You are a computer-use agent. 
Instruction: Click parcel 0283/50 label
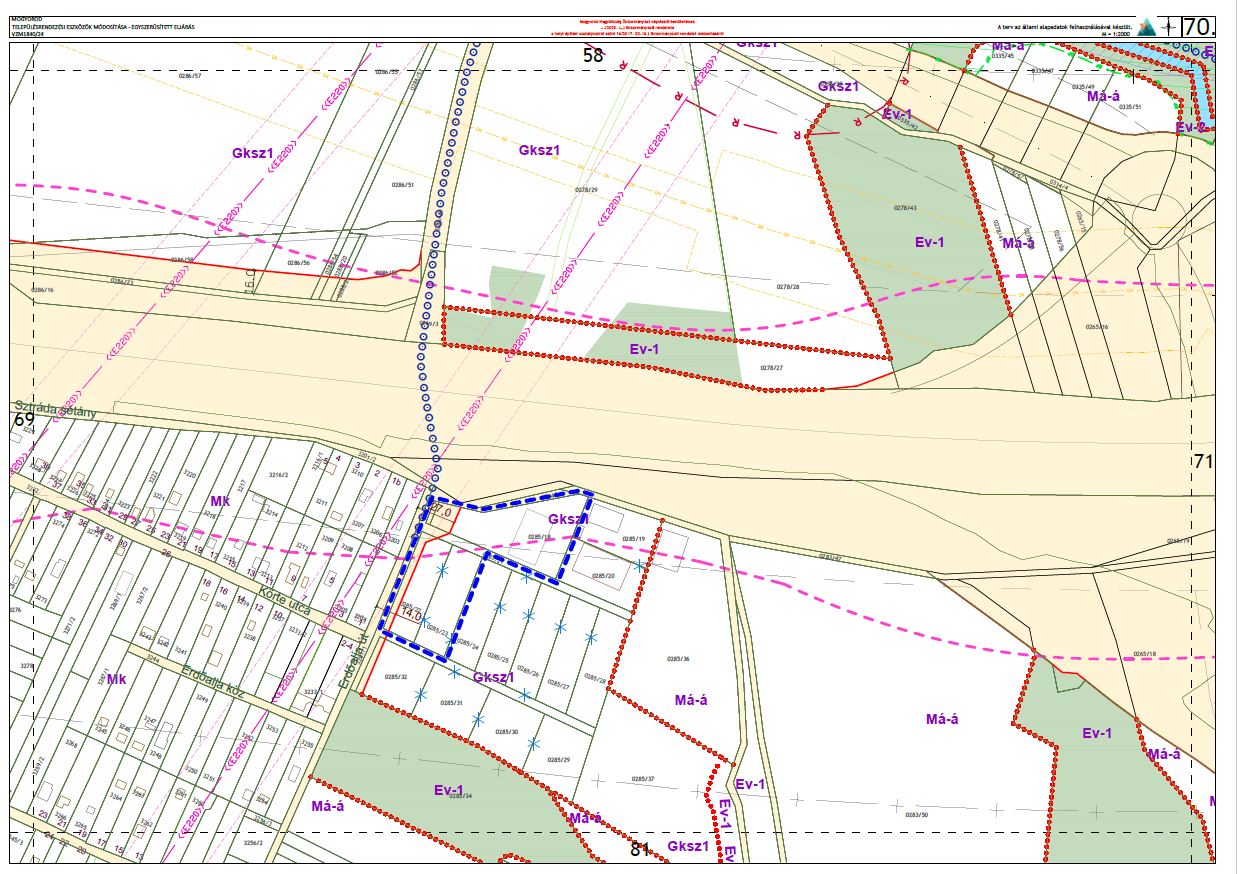pos(917,815)
